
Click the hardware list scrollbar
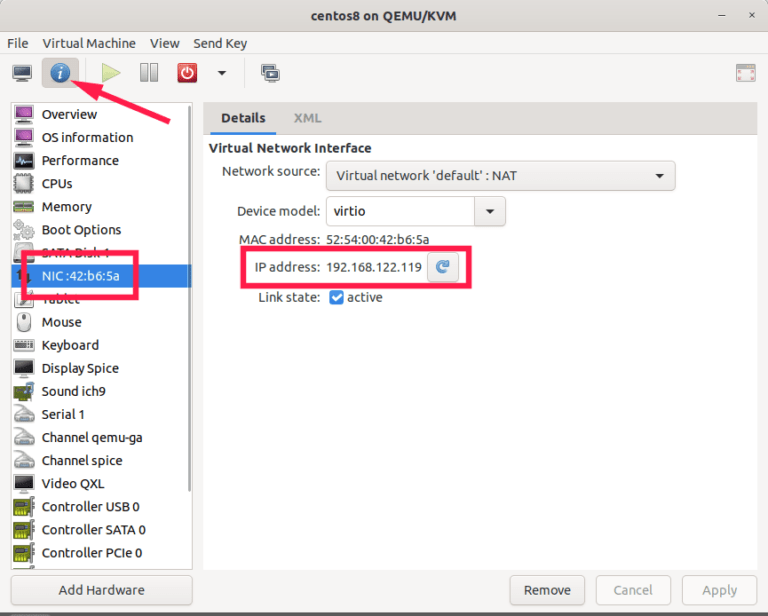click(x=190, y=299)
